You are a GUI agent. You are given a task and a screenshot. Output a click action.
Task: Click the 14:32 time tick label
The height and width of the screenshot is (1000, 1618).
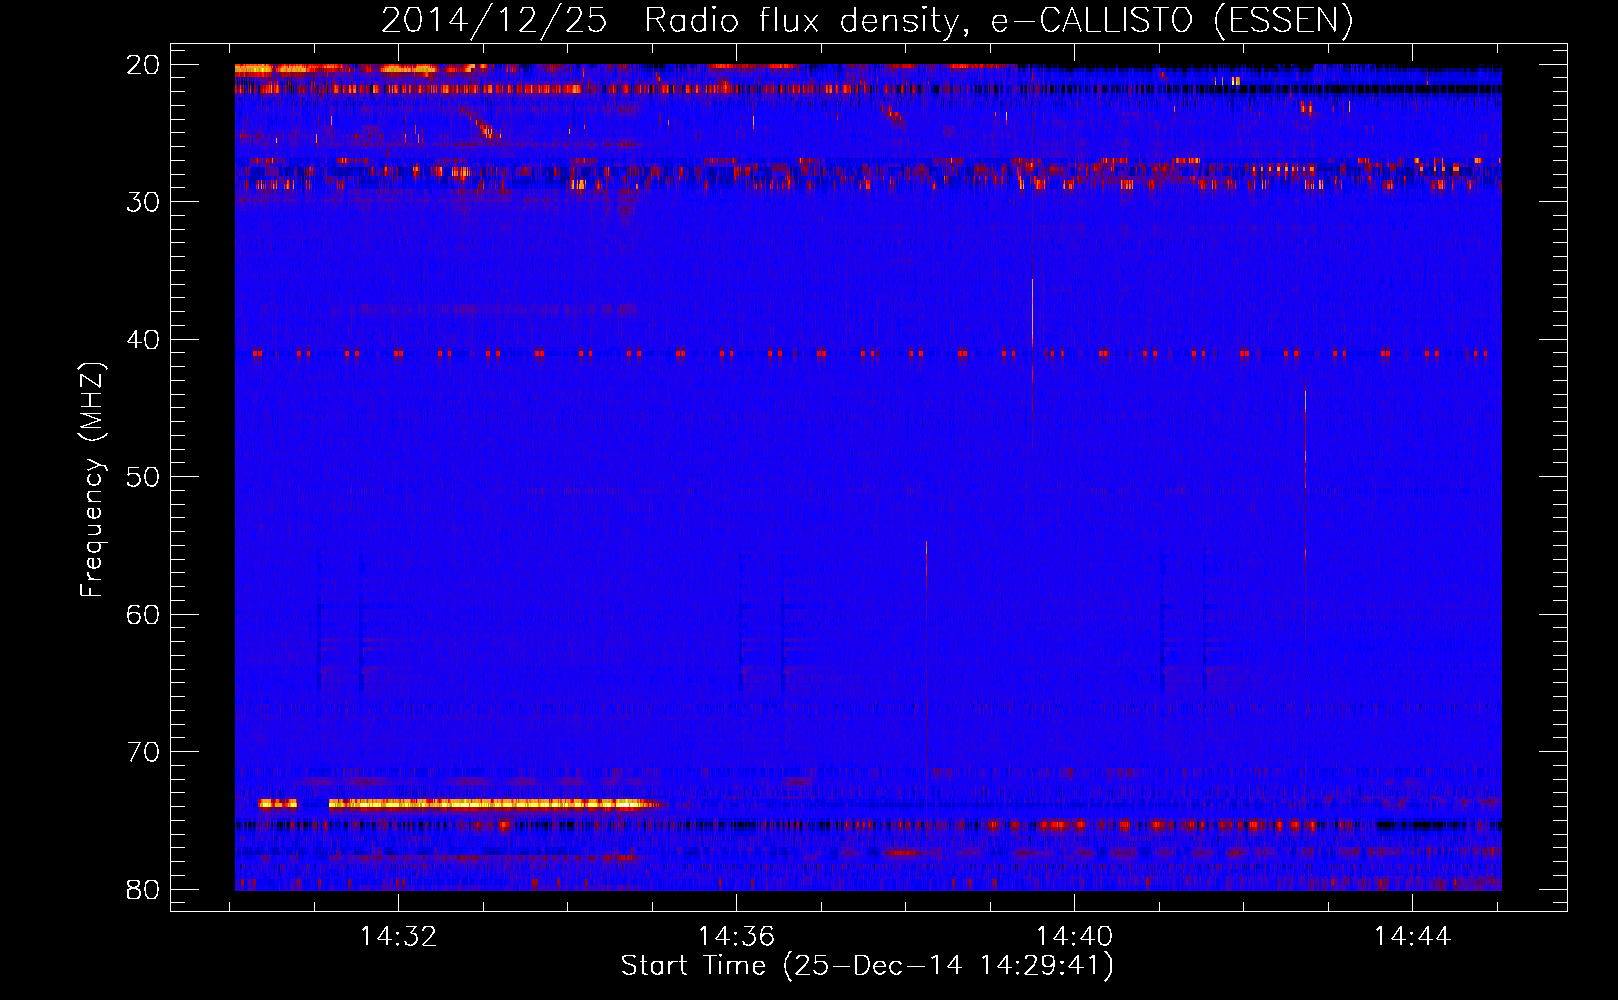click(x=398, y=937)
